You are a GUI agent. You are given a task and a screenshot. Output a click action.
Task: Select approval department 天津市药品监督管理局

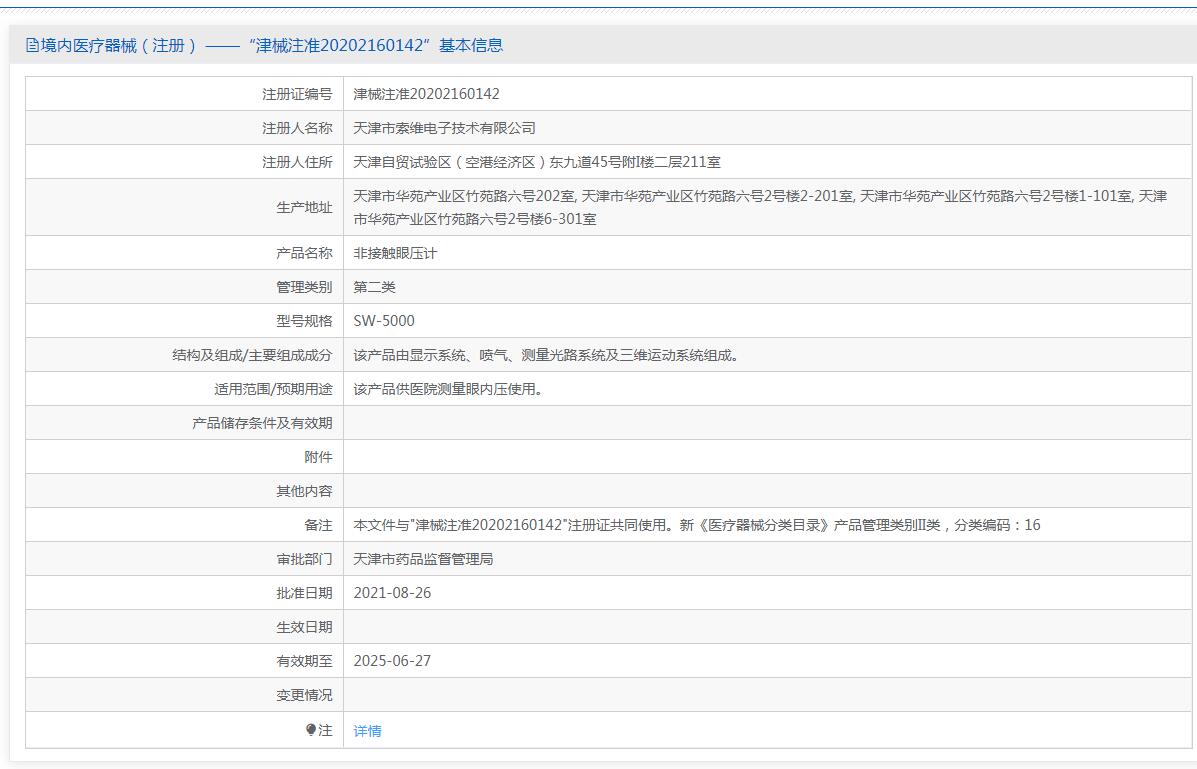(423, 559)
